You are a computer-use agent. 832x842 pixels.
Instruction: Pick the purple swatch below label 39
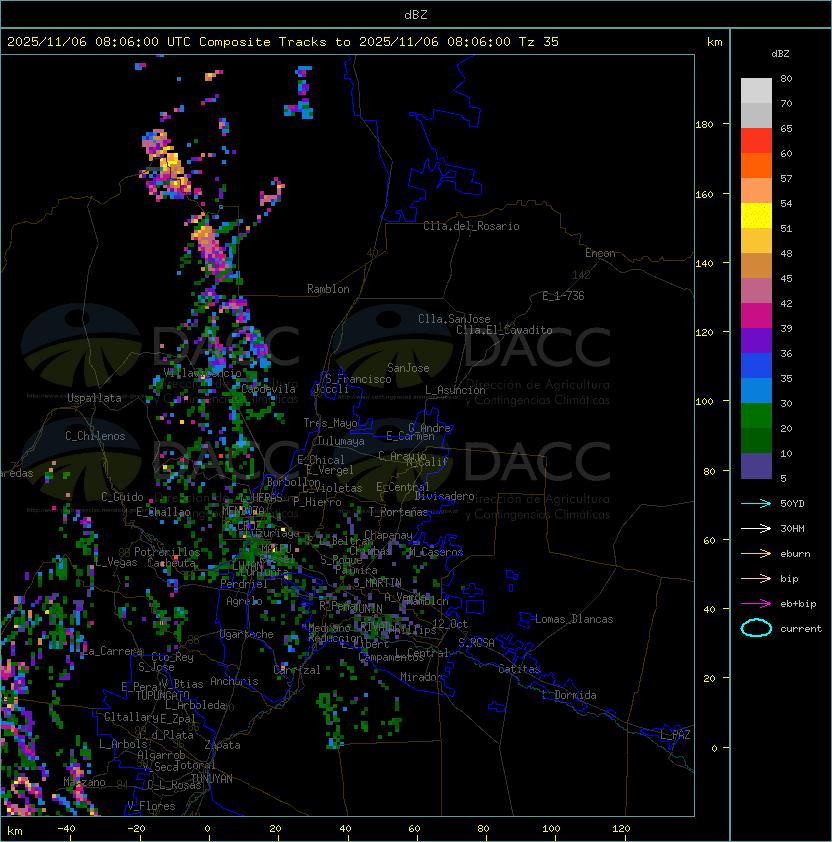pos(756,340)
